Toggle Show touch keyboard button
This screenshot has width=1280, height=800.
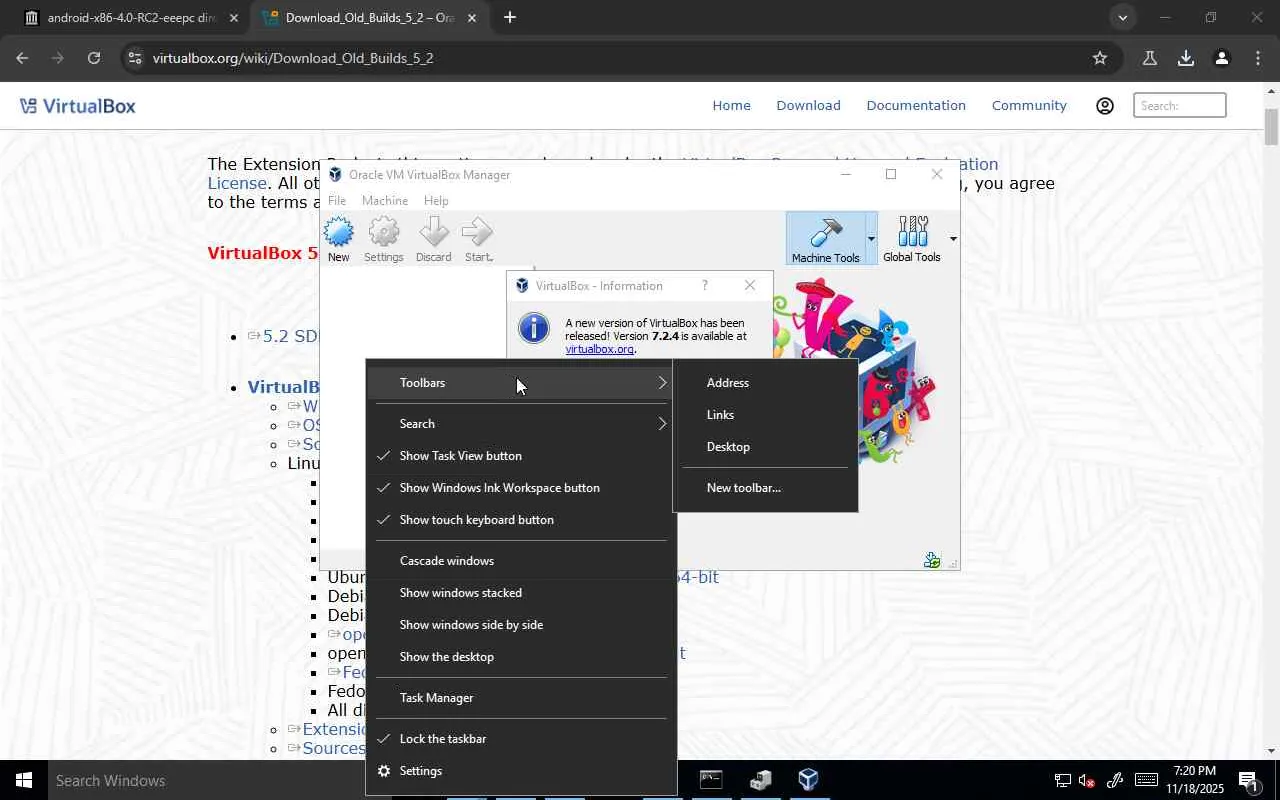point(521,520)
